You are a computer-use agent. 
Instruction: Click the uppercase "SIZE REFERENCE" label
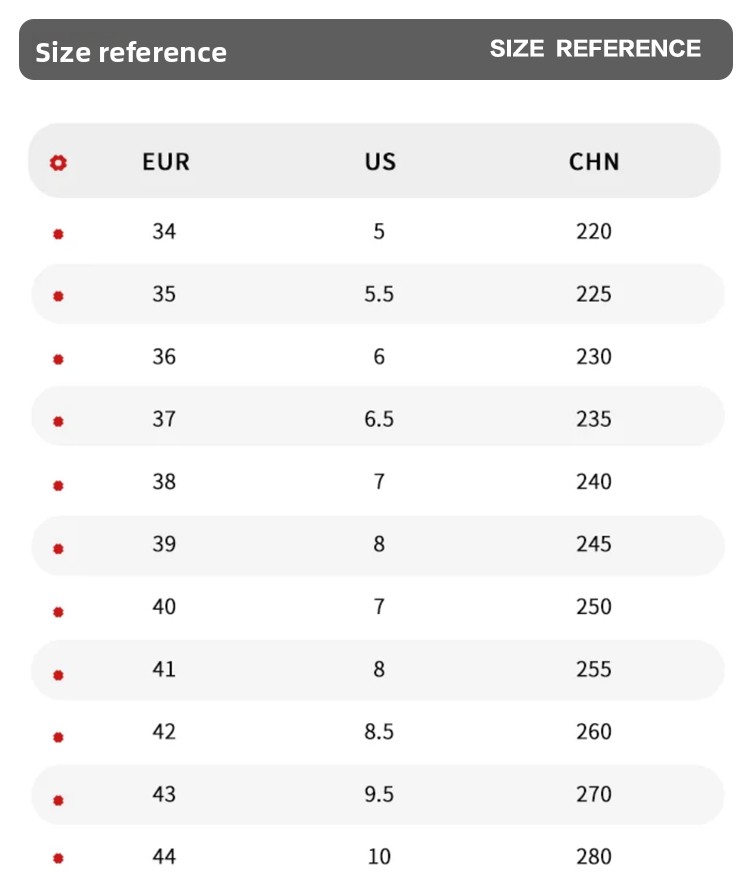595,48
